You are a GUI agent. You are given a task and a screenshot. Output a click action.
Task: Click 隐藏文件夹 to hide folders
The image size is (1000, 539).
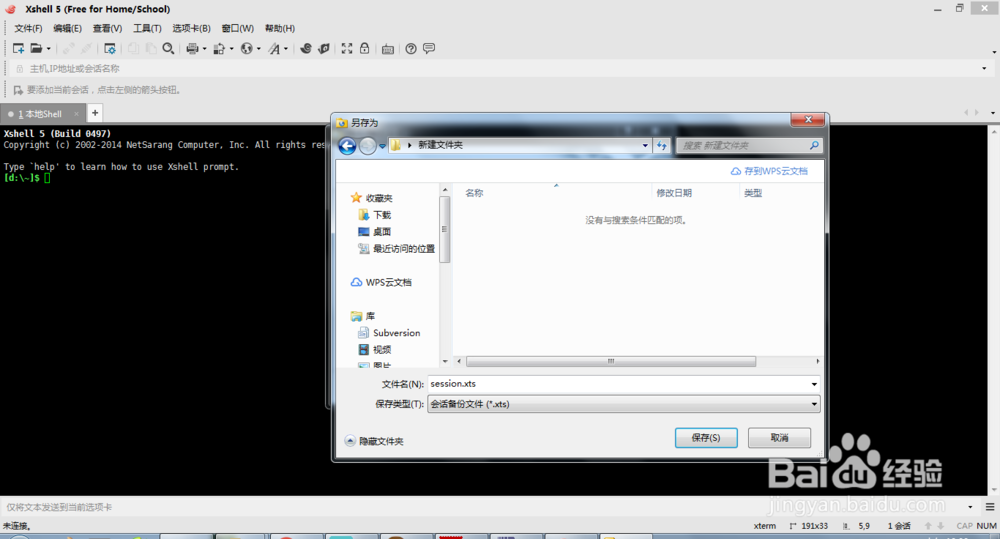click(374, 441)
